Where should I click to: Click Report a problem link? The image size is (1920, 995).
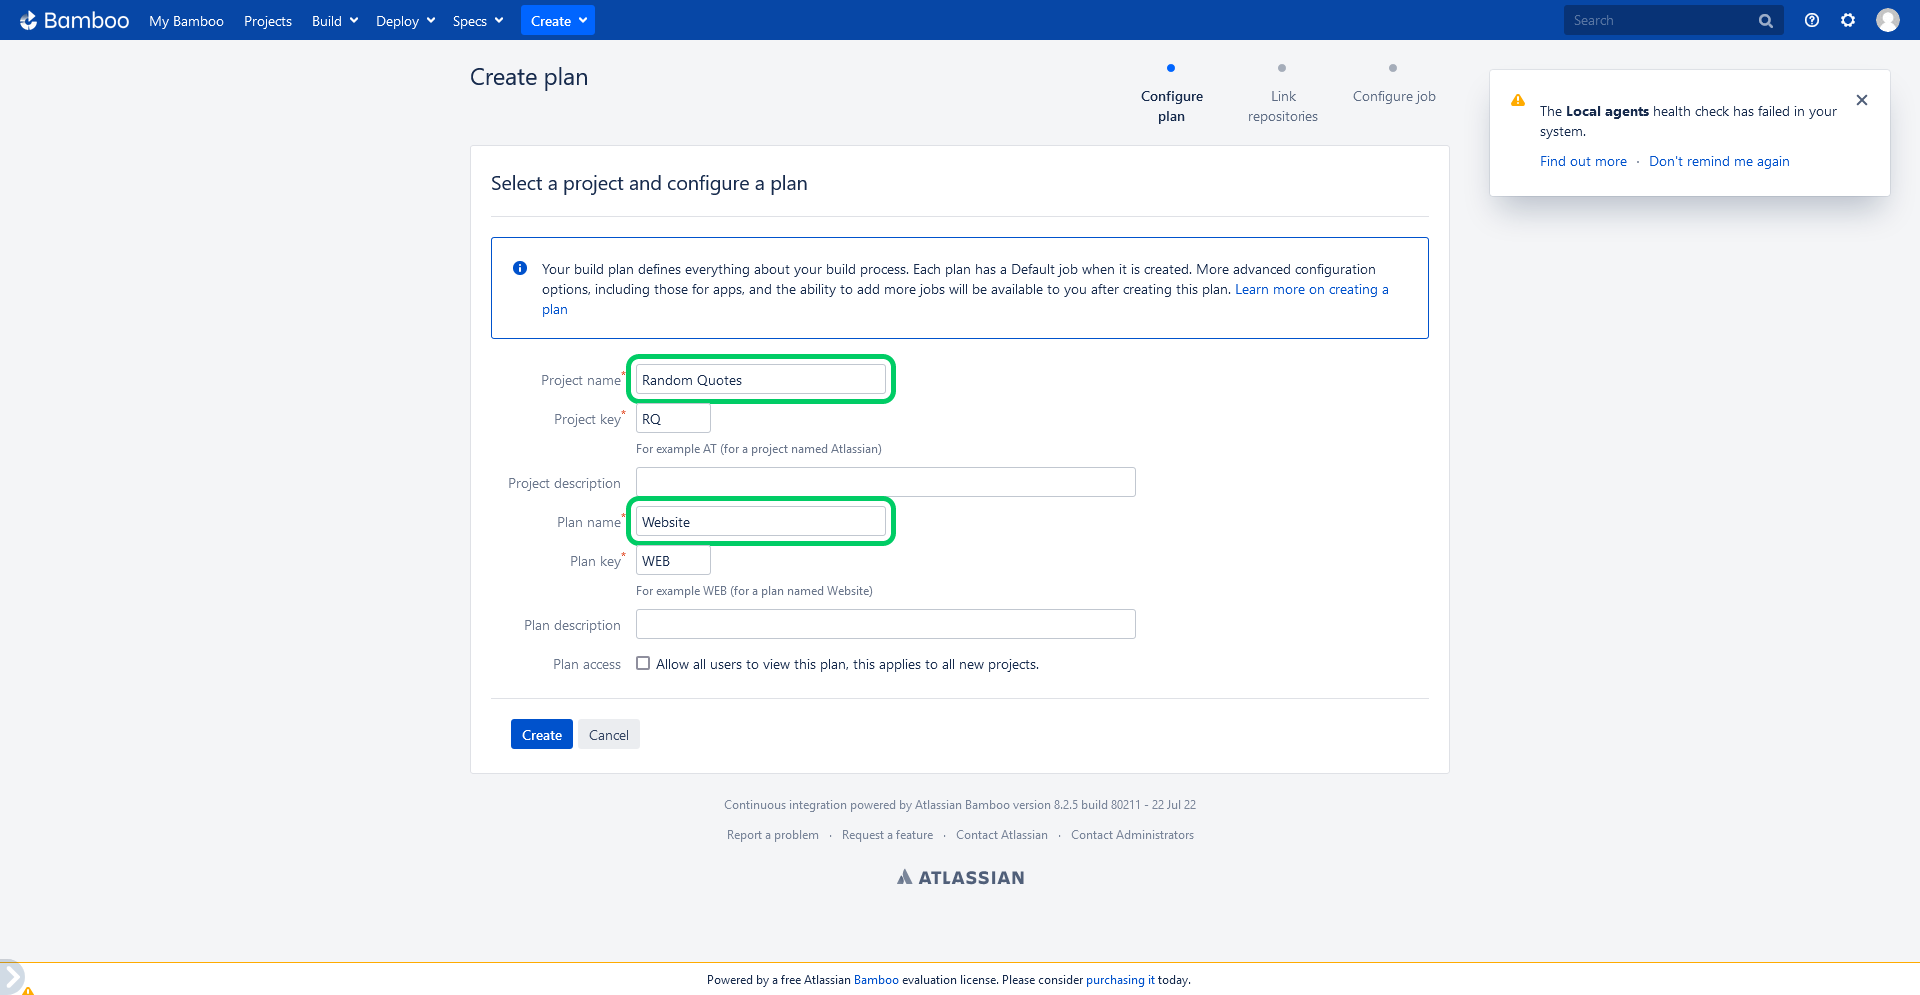pos(773,835)
